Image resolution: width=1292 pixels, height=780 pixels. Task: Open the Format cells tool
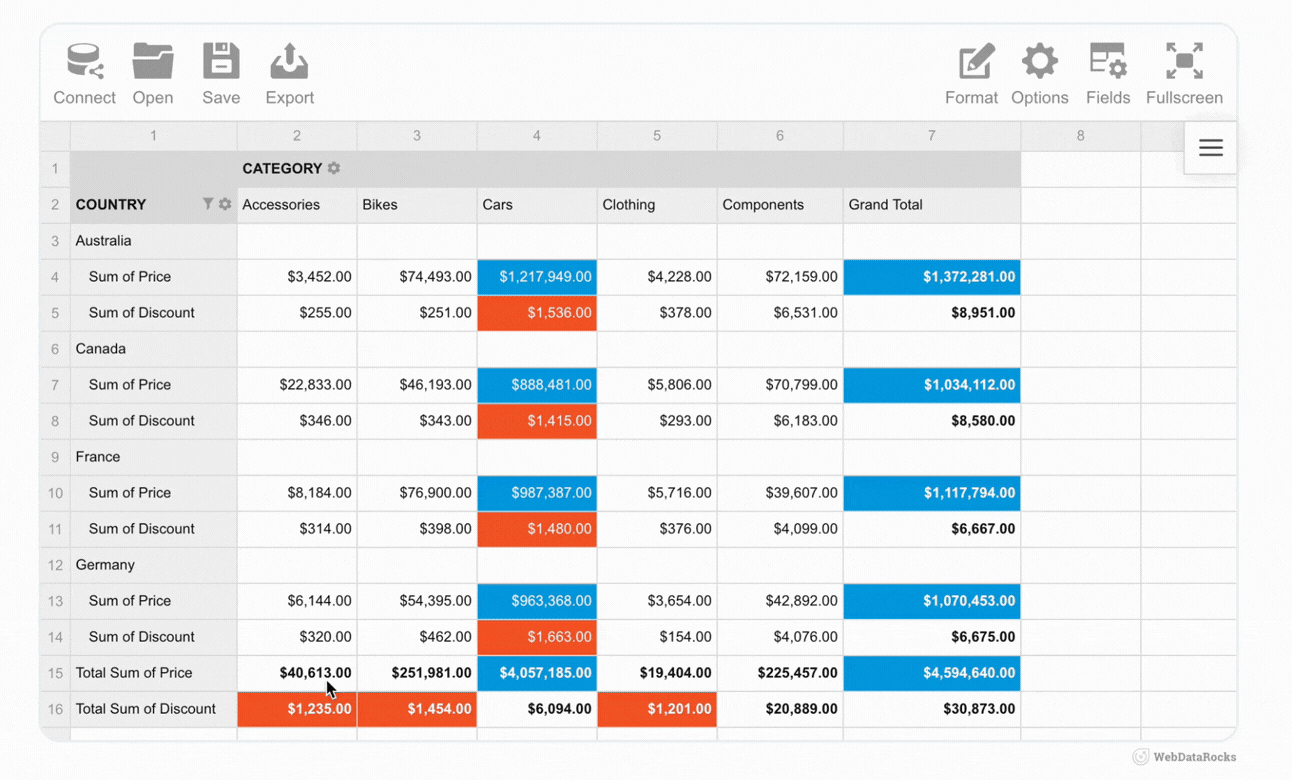click(974, 62)
